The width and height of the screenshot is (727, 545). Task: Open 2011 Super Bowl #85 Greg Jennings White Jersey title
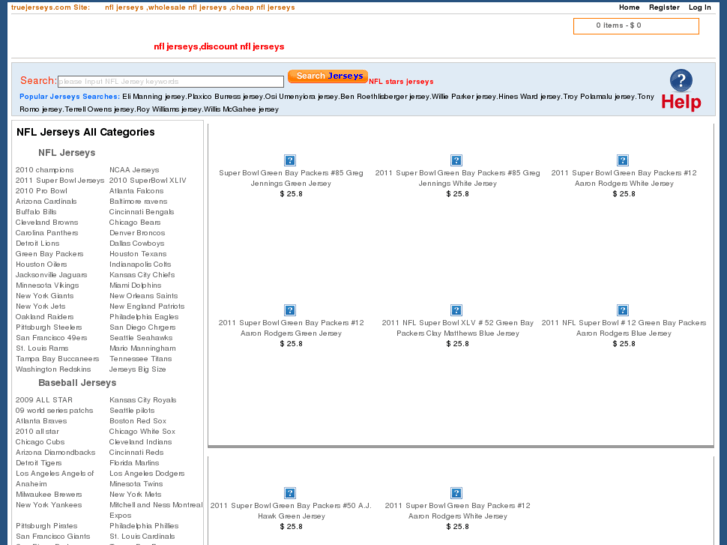click(457, 178)
